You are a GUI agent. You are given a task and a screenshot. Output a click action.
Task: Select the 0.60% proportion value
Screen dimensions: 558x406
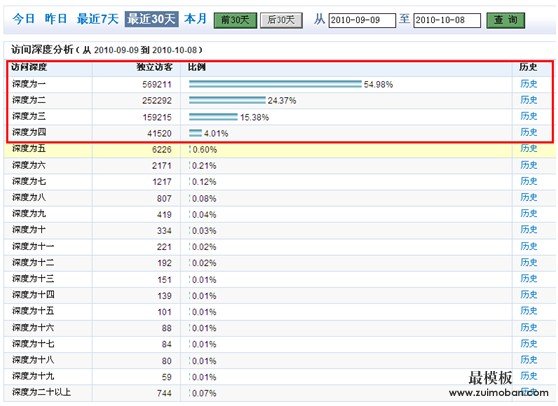(204, 149)
